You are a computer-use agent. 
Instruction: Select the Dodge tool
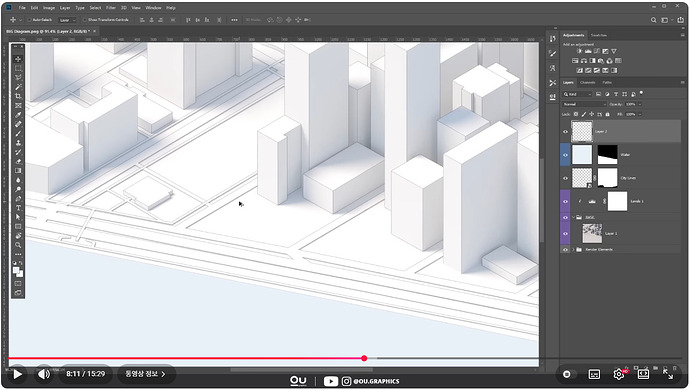[x=18, y=189]
